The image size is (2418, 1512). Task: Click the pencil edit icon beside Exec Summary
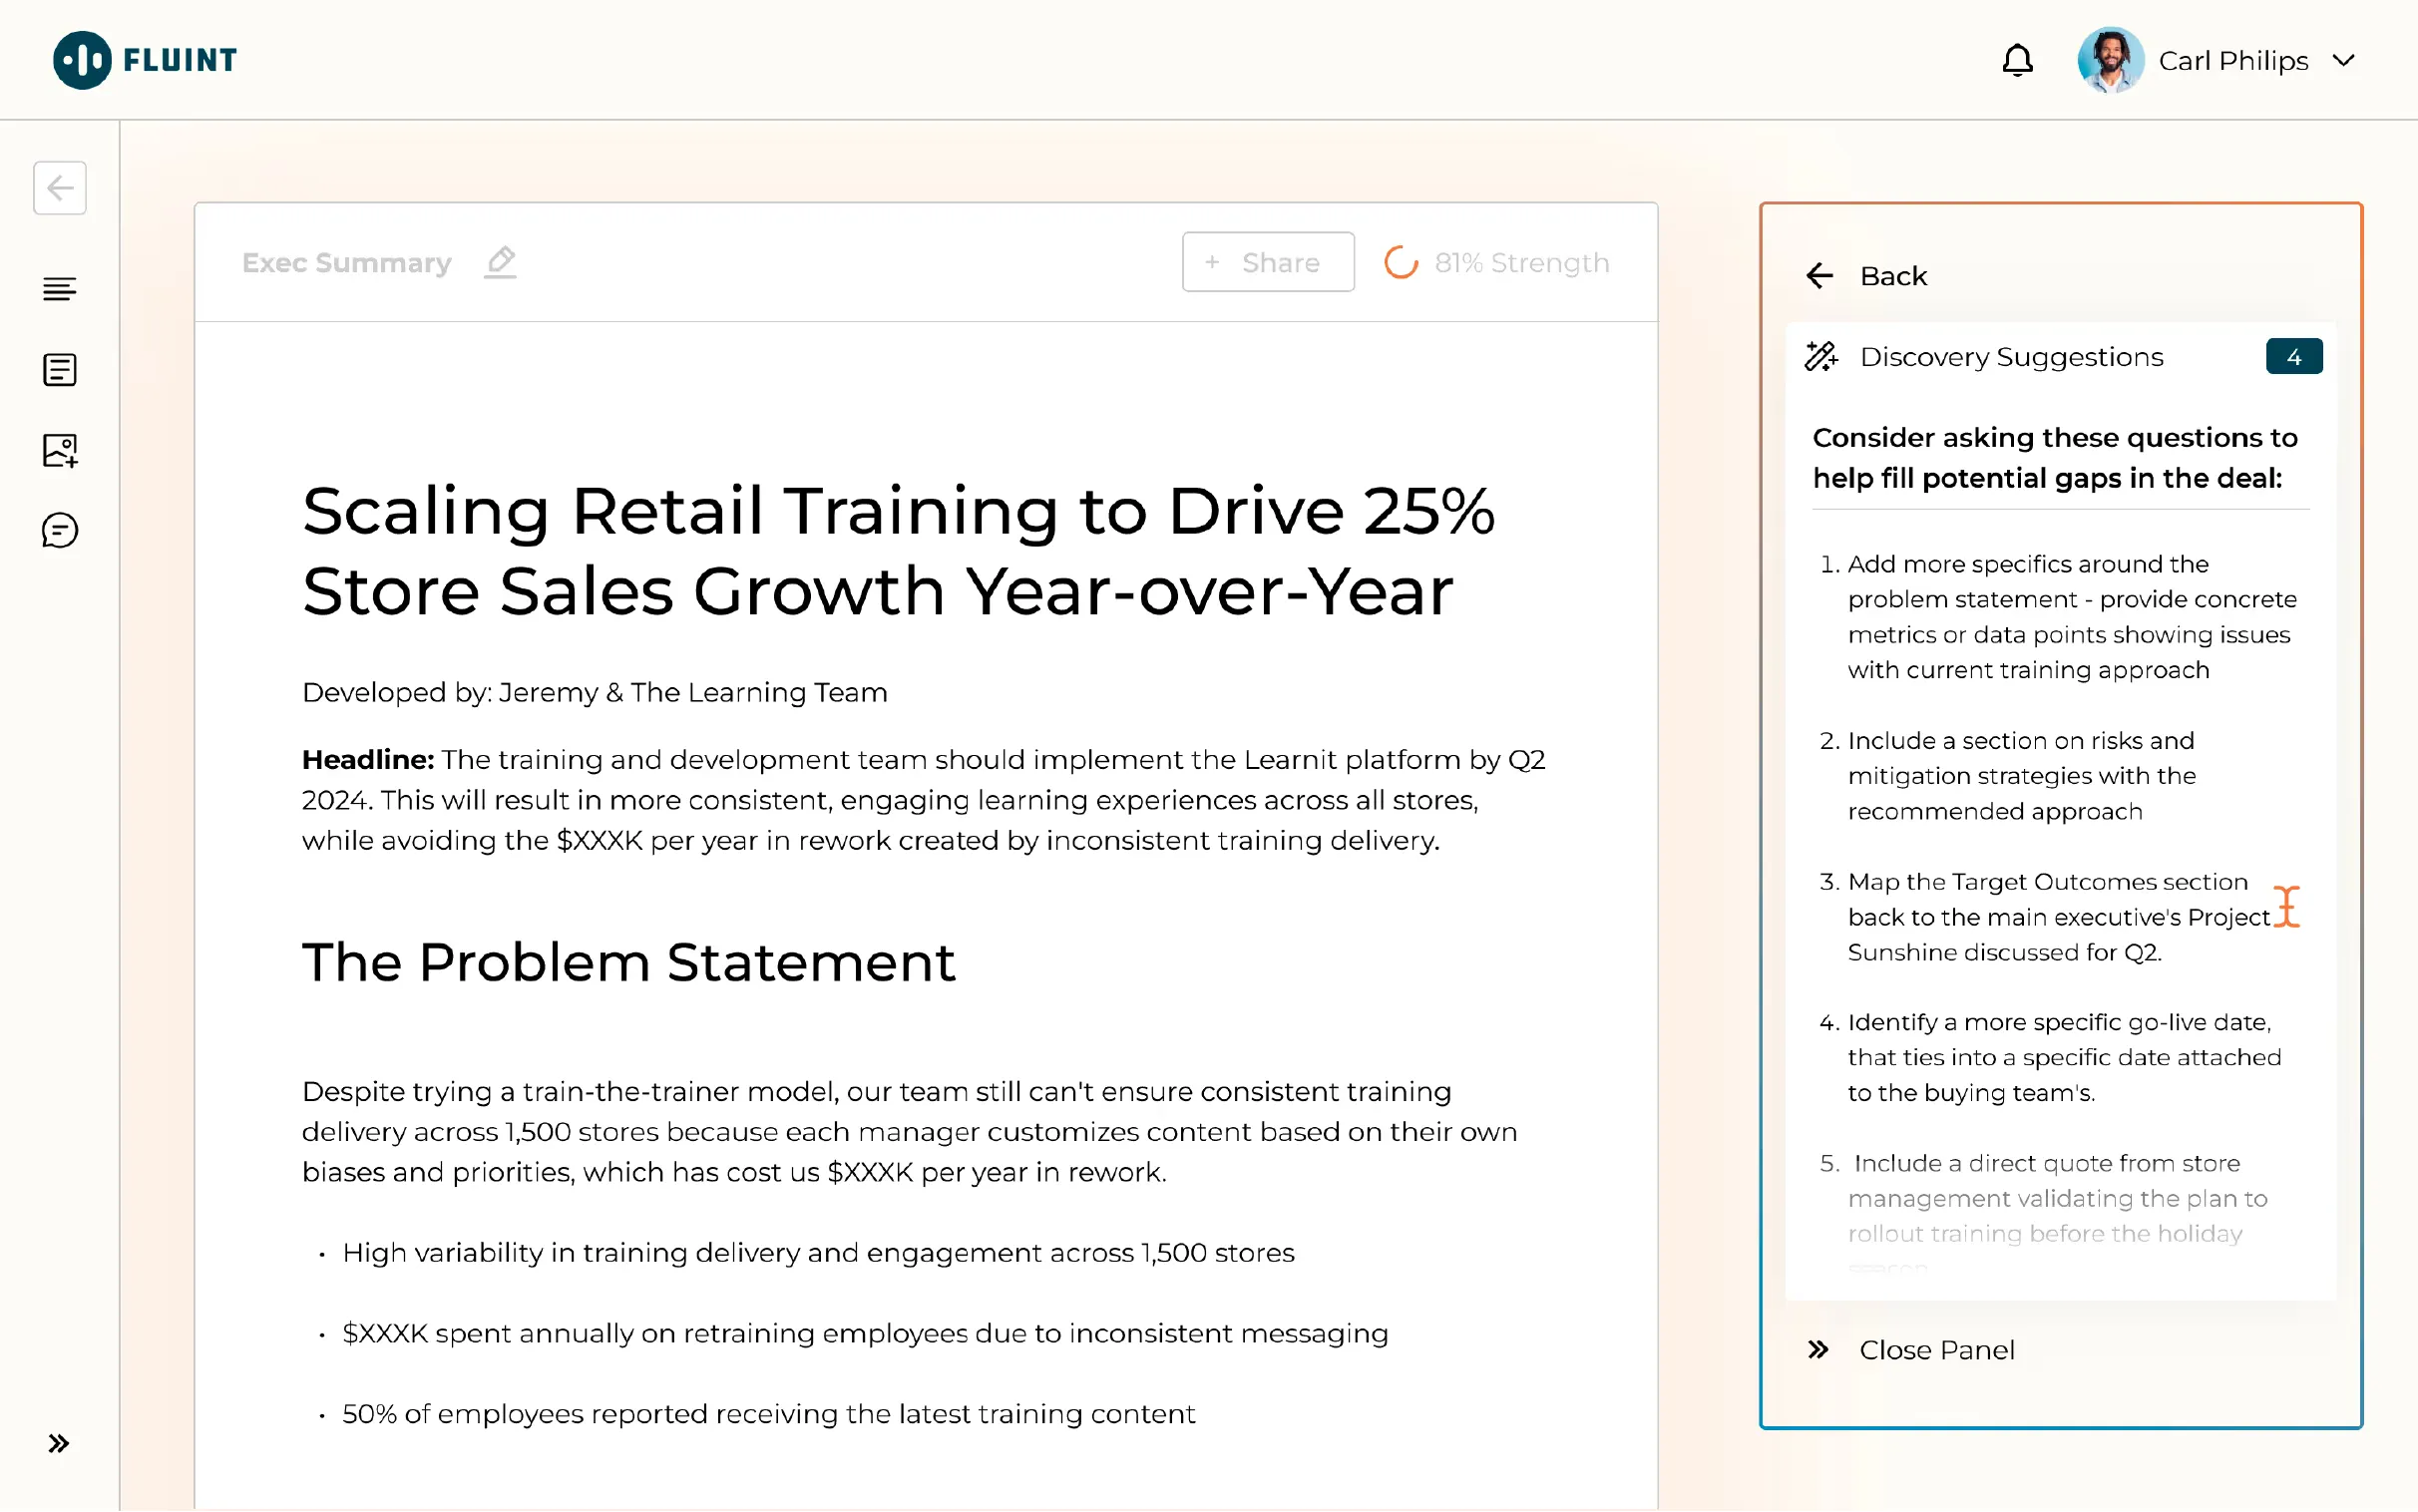[500, 262]
